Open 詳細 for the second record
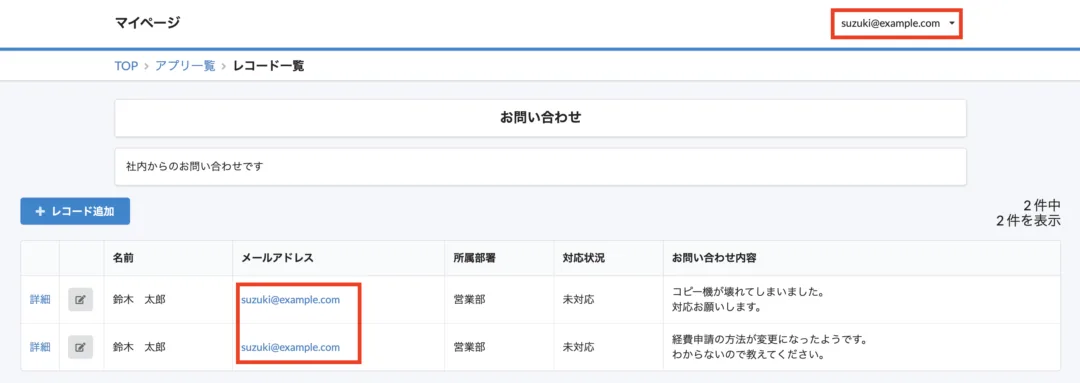This screenshot has height=383, width=1080. coord(40,347)
